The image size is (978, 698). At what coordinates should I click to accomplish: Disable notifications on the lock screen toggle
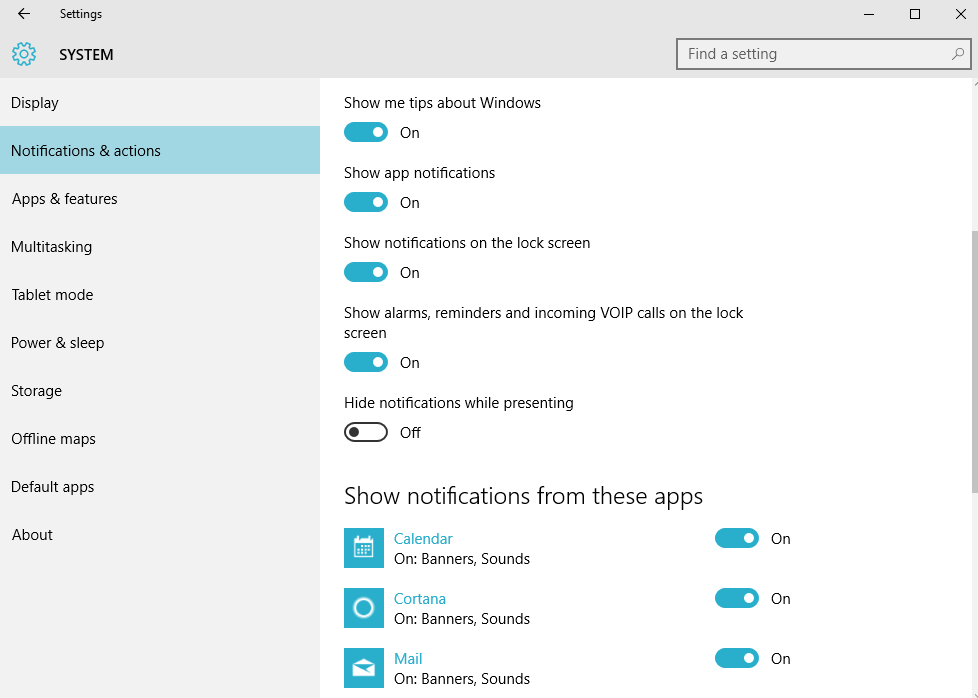coord(366,272)
